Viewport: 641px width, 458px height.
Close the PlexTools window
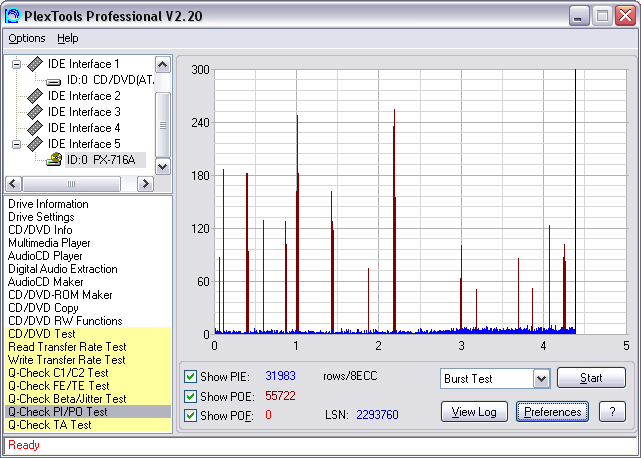[625, 16]
